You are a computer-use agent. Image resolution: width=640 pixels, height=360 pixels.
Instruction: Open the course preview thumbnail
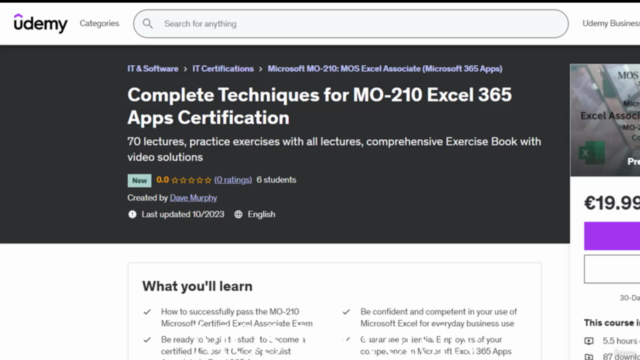coord(605,120)
